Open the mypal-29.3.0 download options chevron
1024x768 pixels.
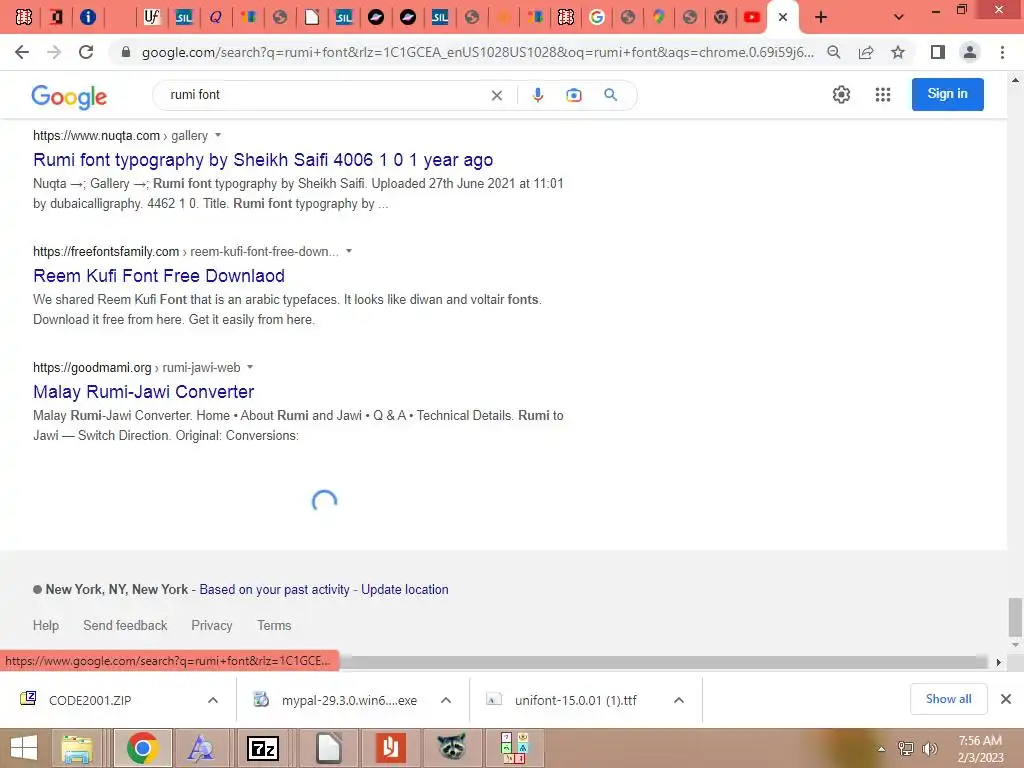[x=446, y=700]
